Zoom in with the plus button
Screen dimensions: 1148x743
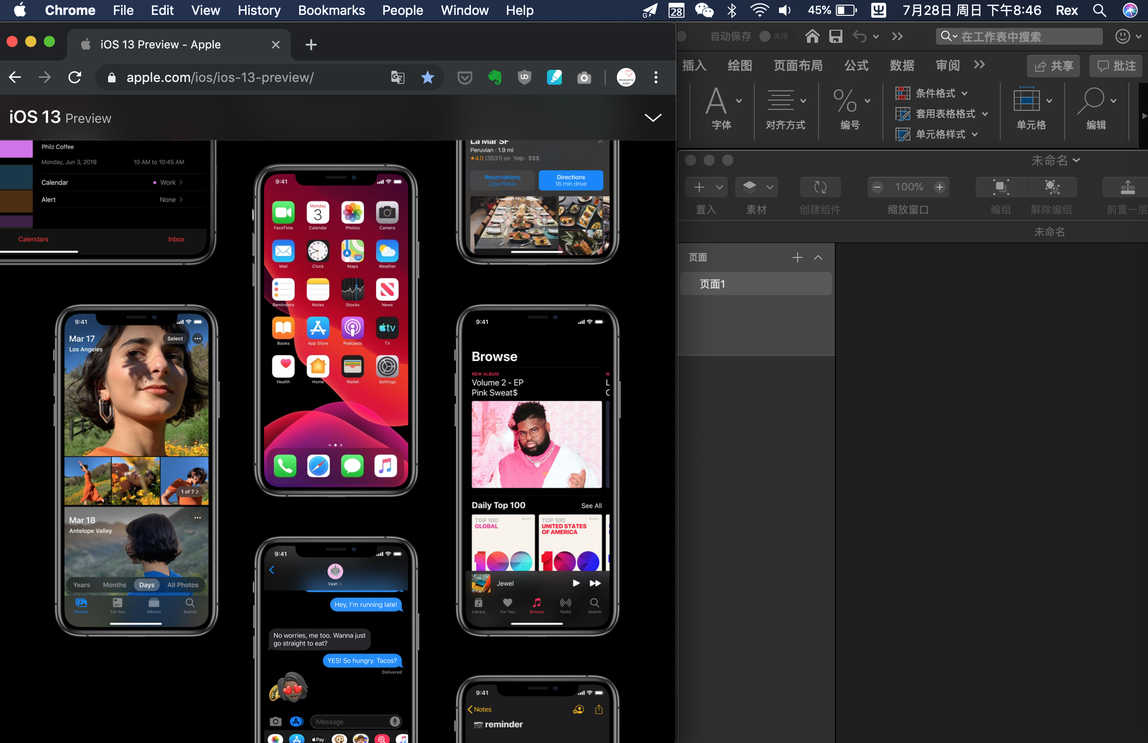coord(939,187)
